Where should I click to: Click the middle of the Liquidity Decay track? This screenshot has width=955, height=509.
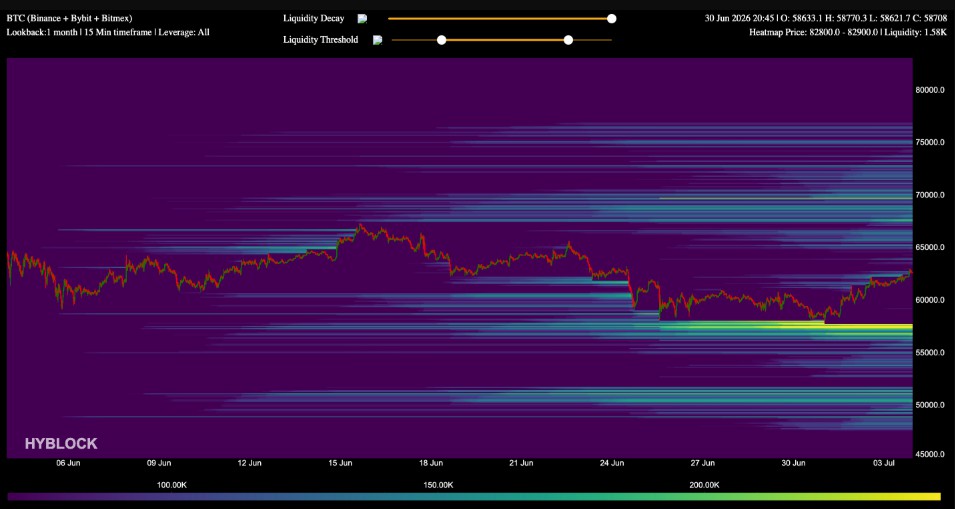(499, 19)
